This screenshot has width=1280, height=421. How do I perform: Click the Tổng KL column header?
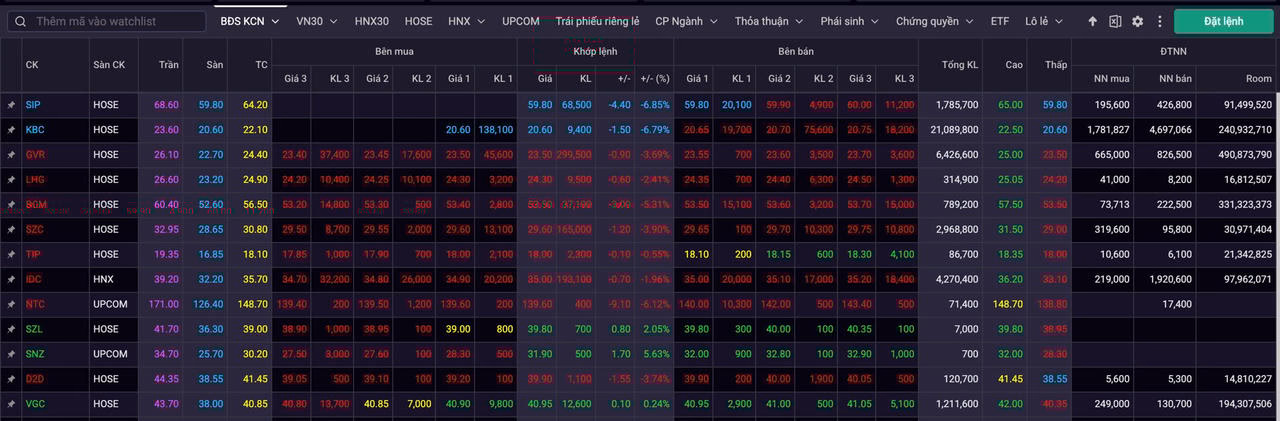[960, 64]
